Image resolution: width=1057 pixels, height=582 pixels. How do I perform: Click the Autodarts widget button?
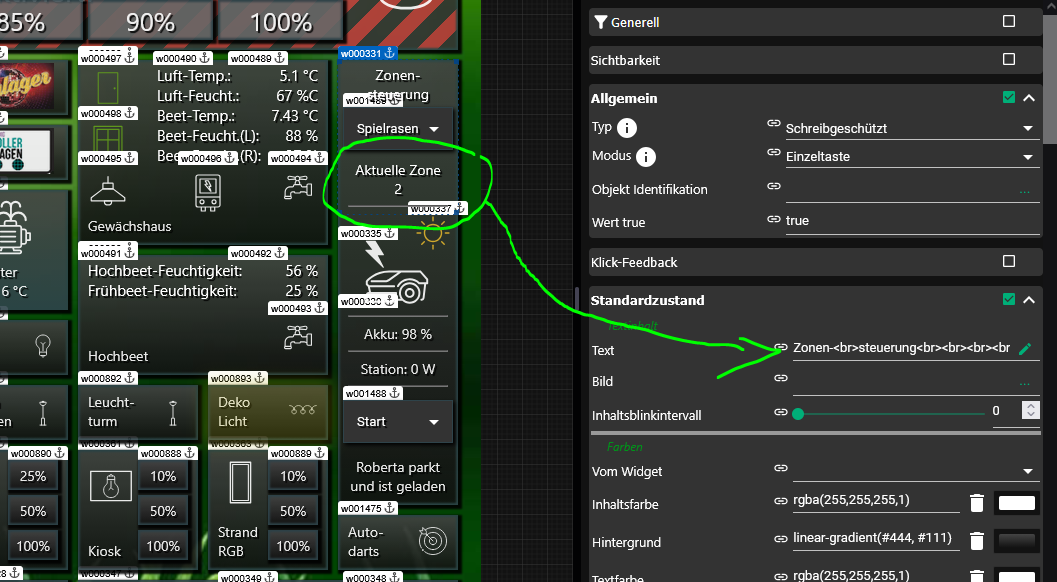tap(398, 542)
